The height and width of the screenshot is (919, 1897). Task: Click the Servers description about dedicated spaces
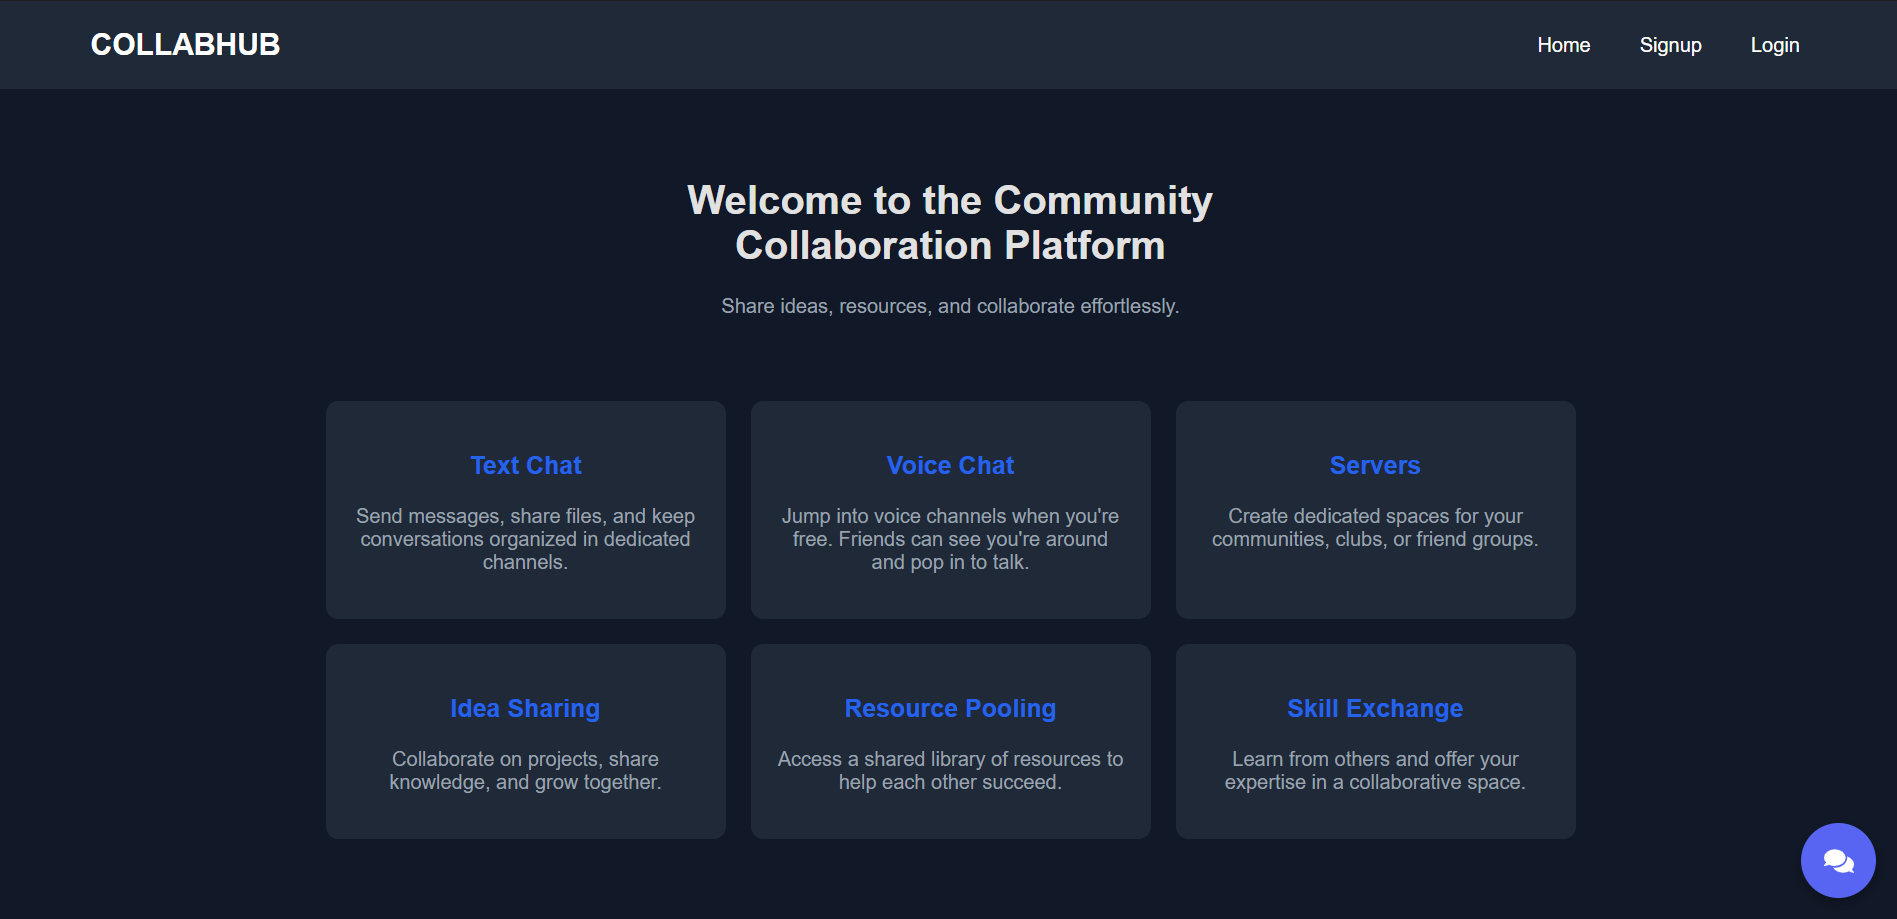[1374, 528]
